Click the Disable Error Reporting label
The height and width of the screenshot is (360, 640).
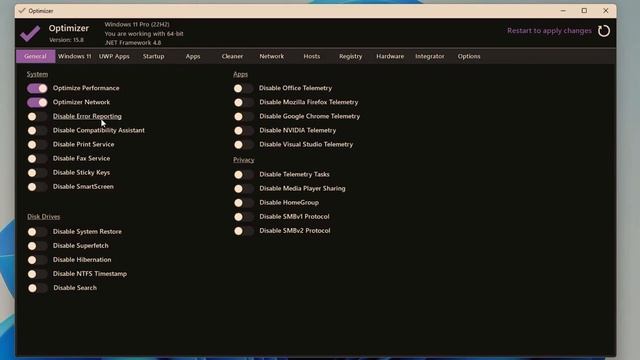pos(87,116)
